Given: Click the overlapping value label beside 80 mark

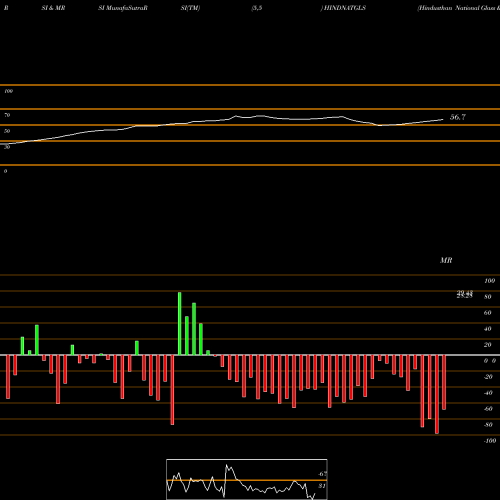Looking at the screenshot, I should (465, 294).
